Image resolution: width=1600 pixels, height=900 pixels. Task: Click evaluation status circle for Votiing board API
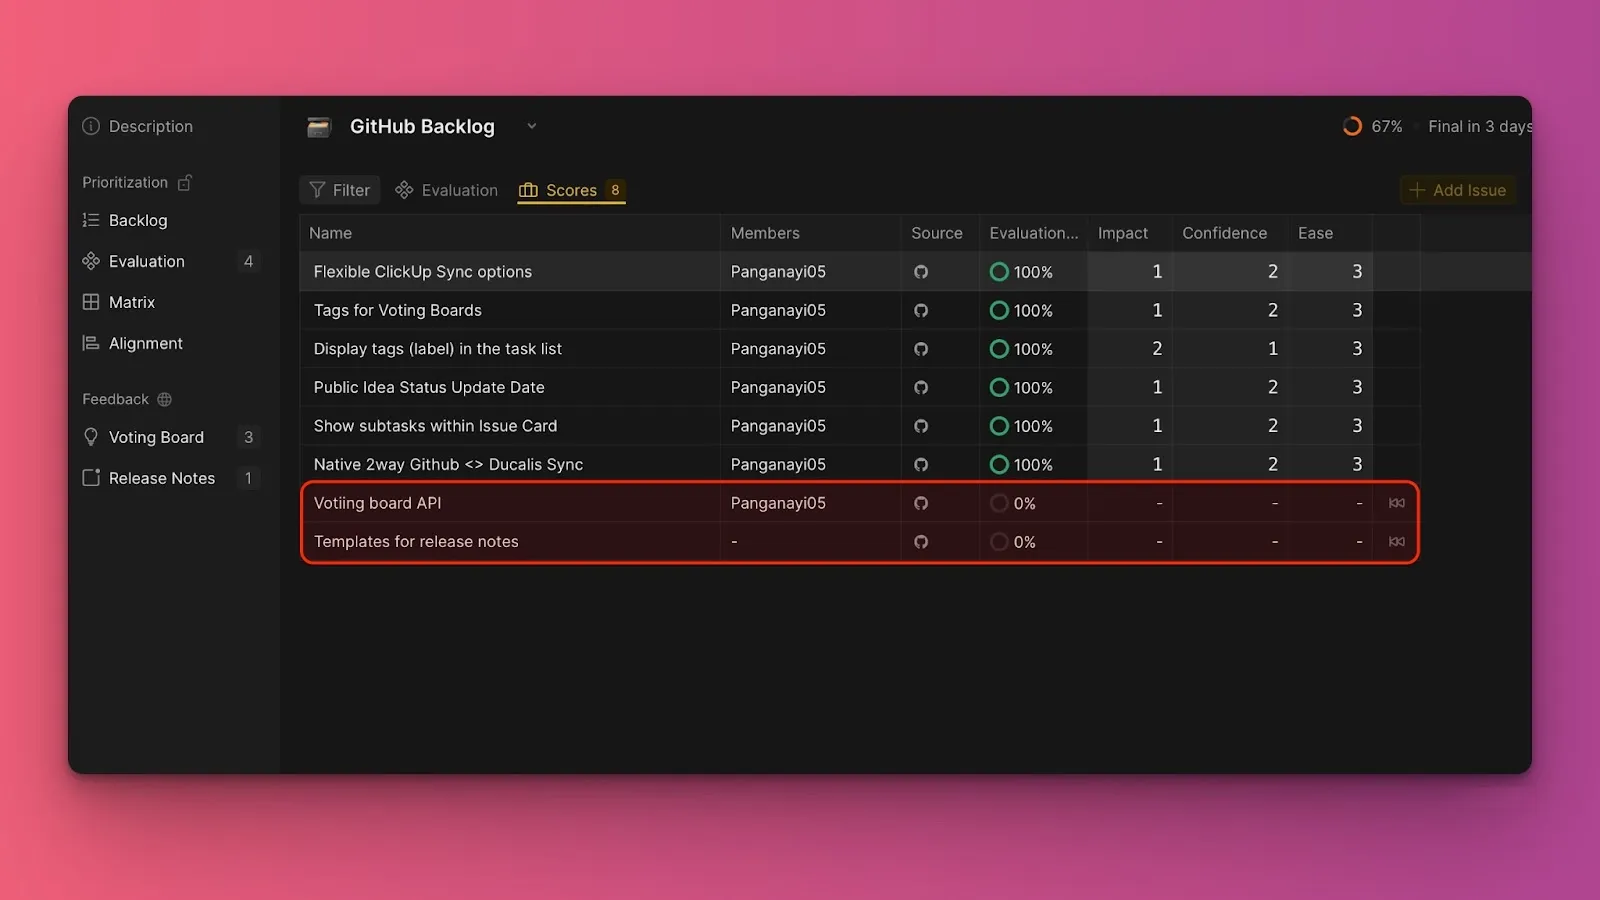click(x=998, y=503)
